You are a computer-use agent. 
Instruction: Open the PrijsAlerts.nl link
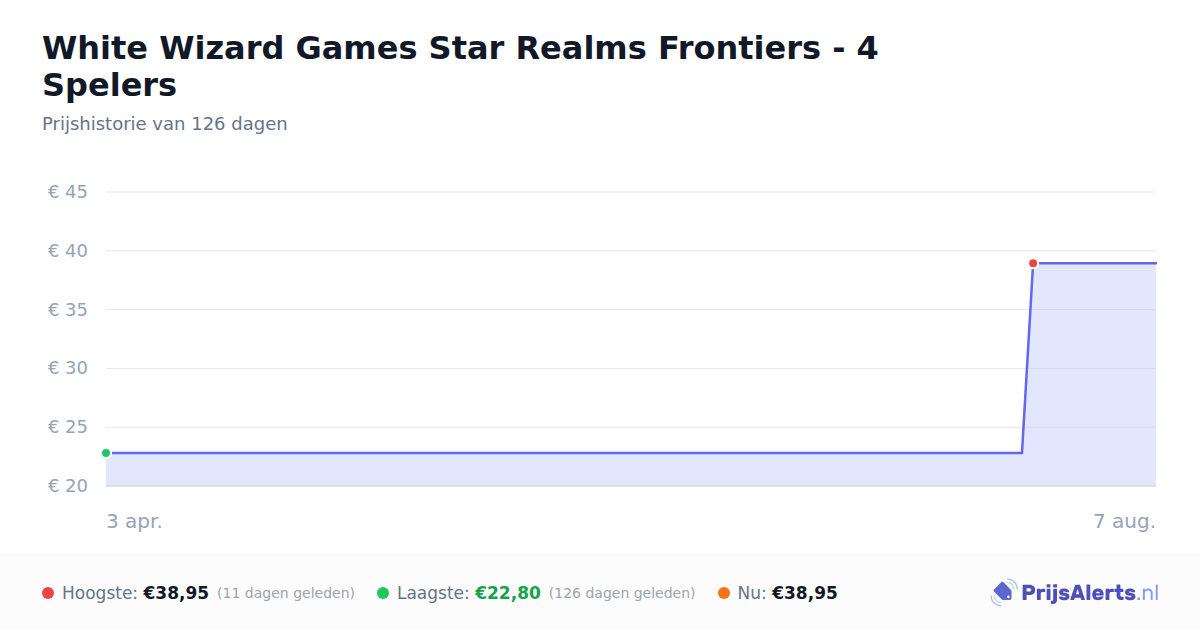pos(1075,593)
